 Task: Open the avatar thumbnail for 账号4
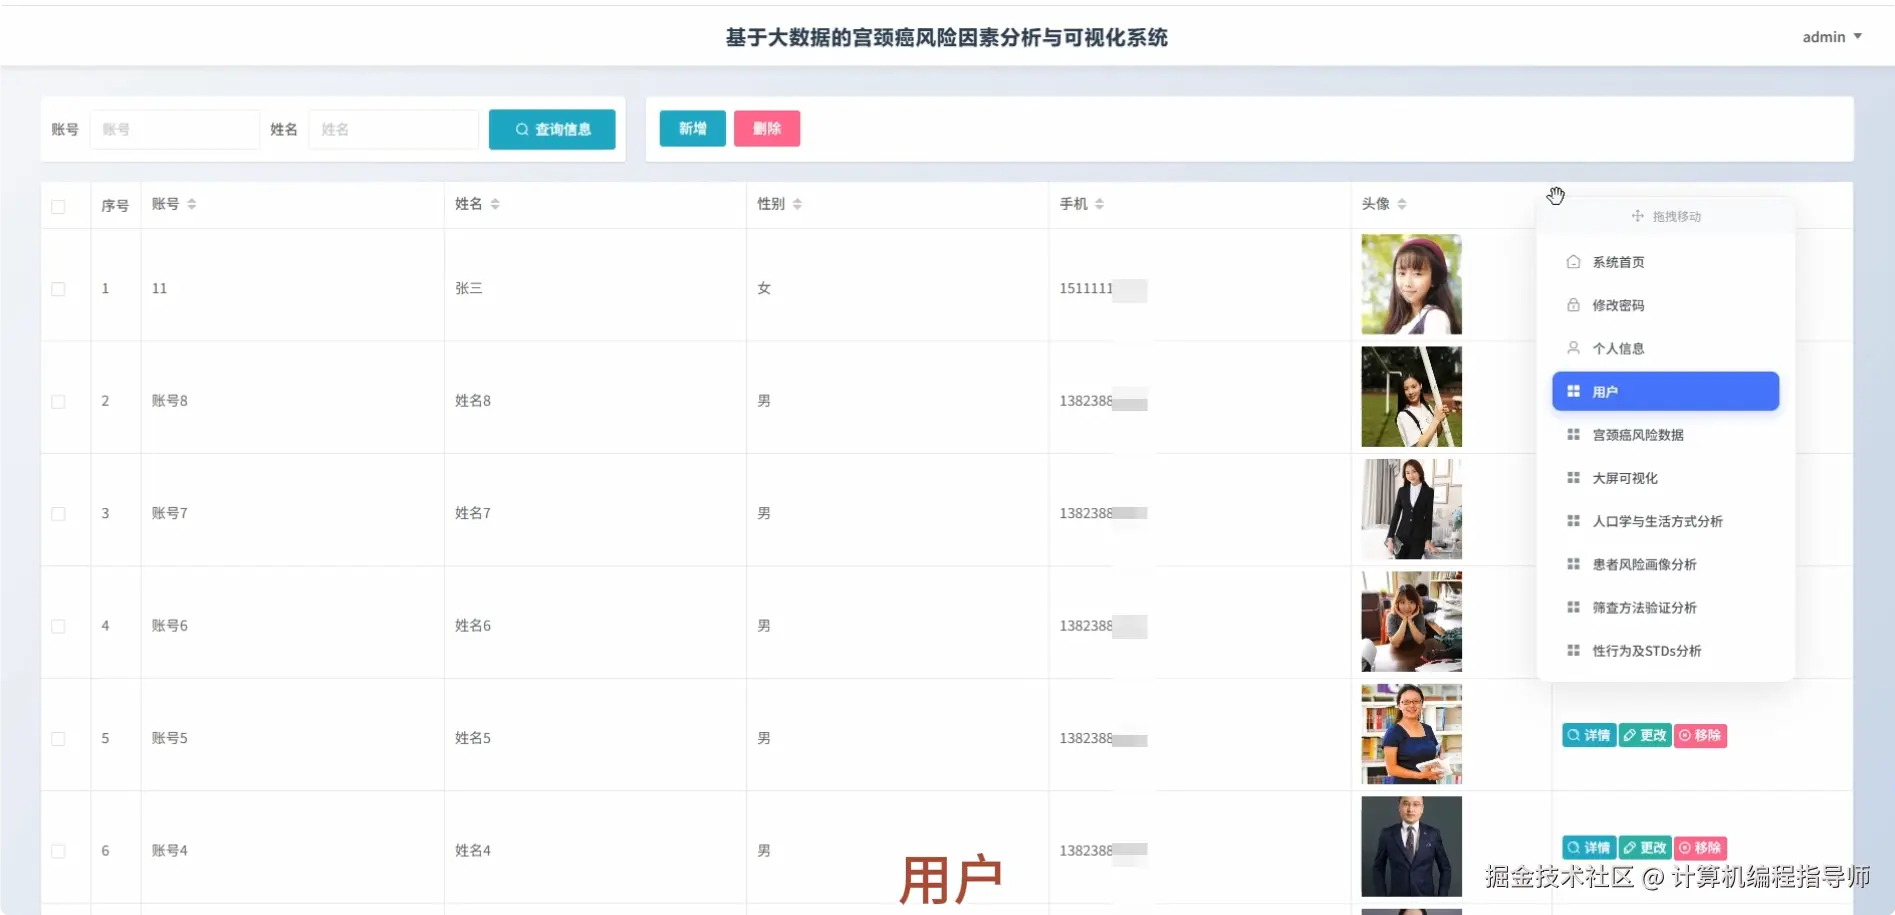pyautogui.click(x=1411, y=846)
